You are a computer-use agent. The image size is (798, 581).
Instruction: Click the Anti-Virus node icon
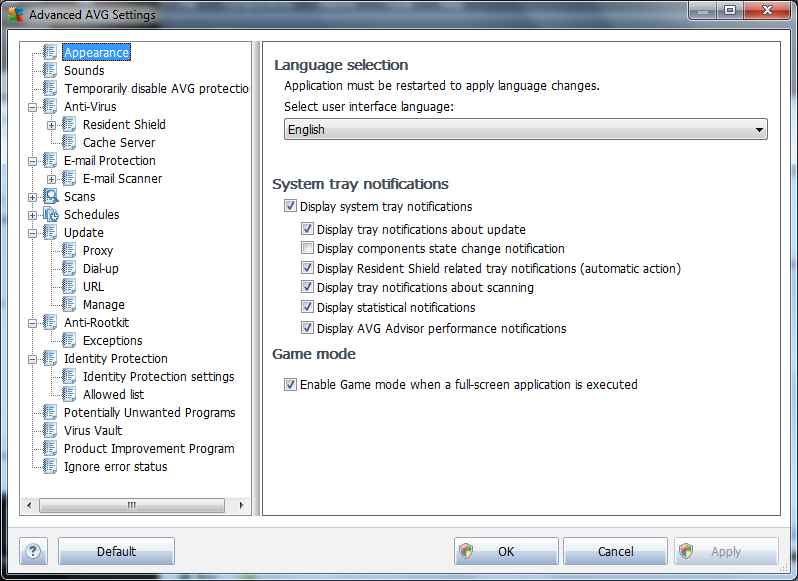point(50,106)
